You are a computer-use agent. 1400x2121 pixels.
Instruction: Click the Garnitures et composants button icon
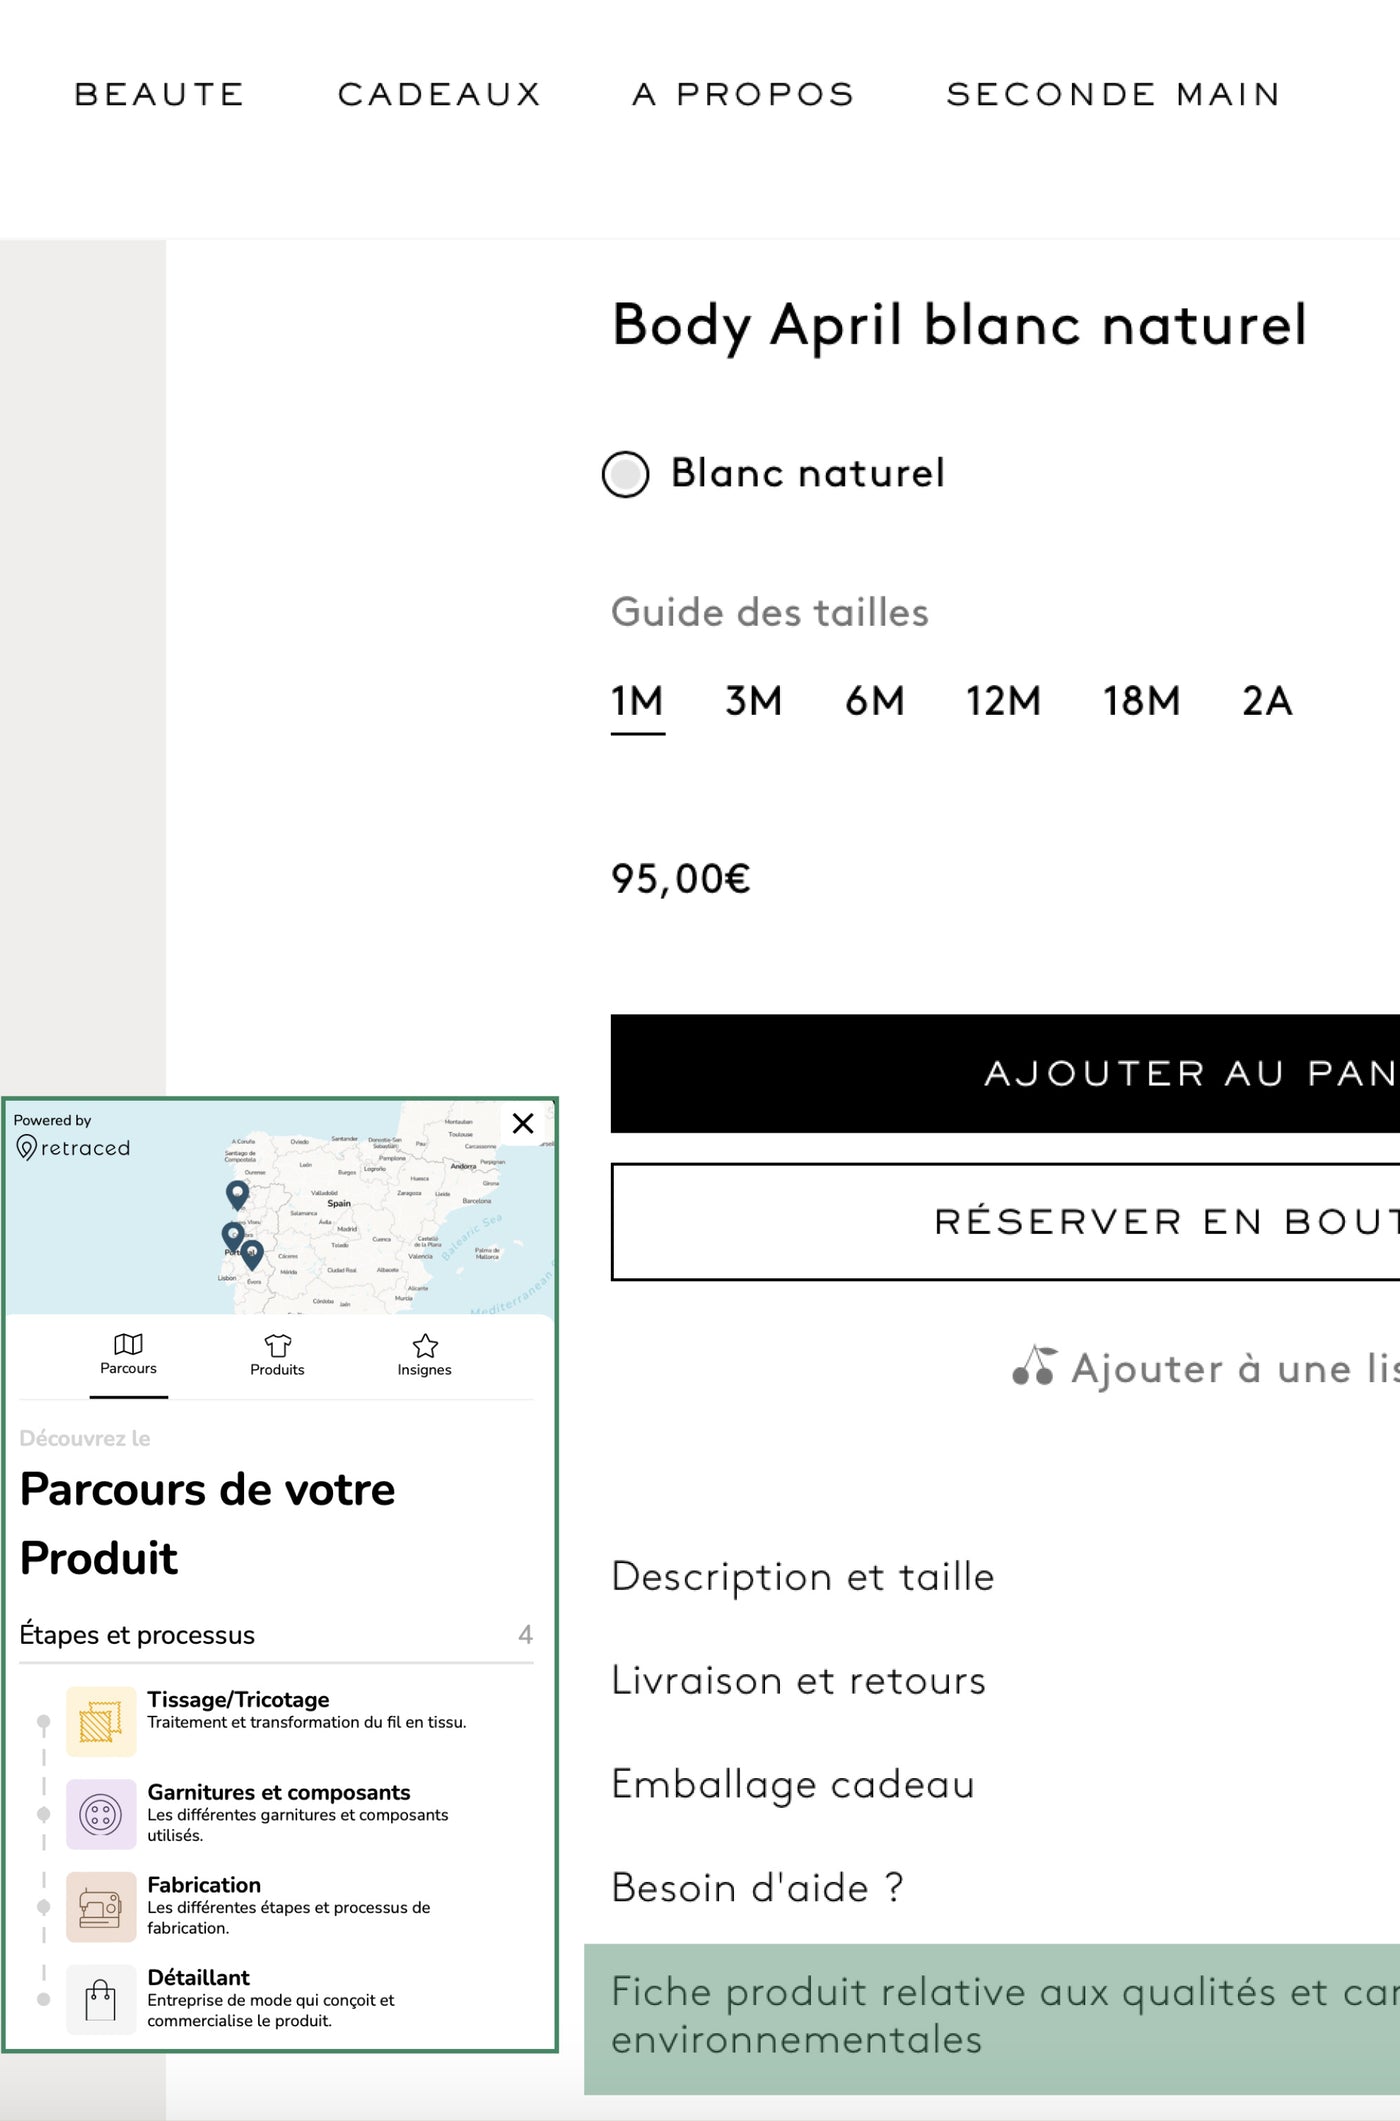pos(101,1814)
